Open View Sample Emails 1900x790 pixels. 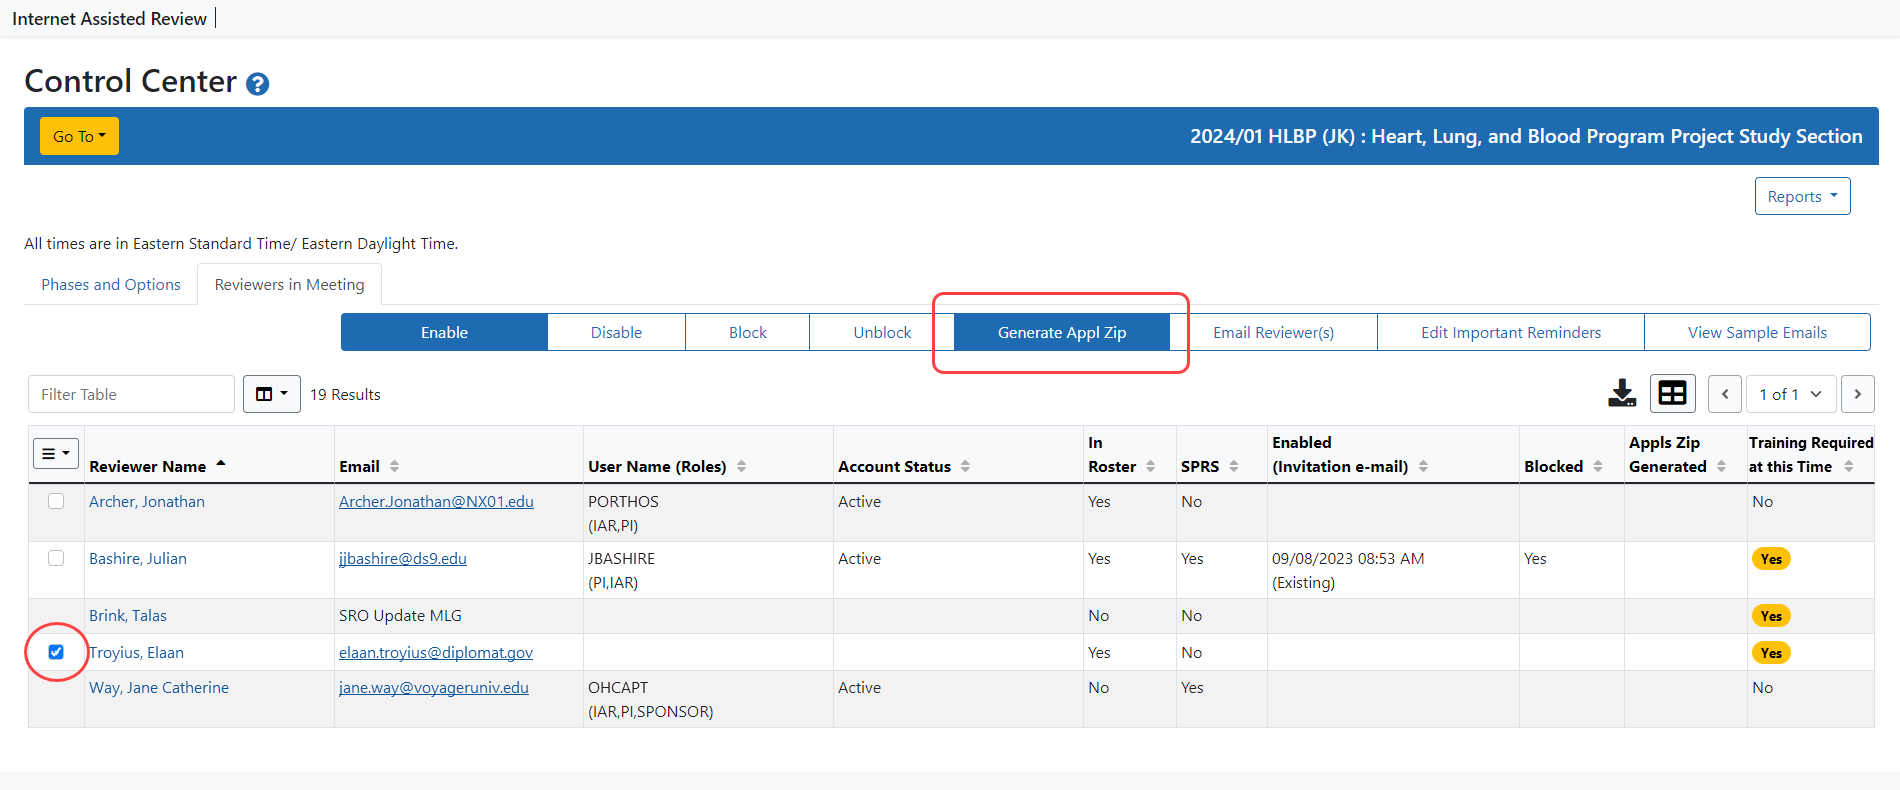1757,332
